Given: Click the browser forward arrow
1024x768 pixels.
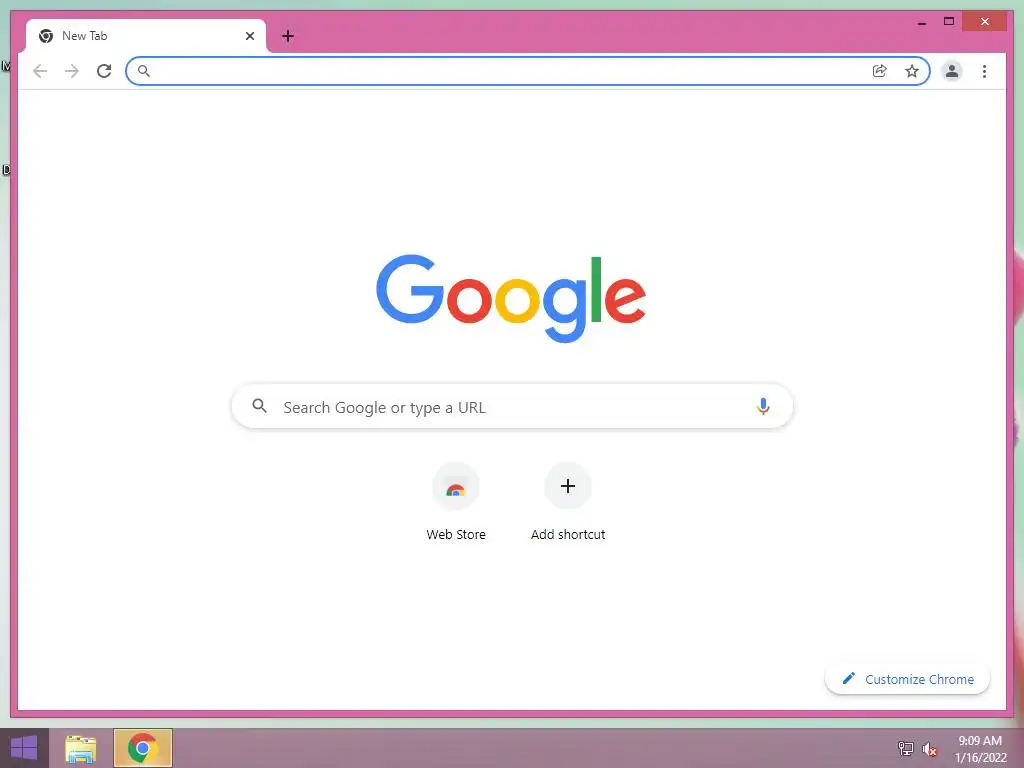Looking at the screenshot, I should (72, 71).
